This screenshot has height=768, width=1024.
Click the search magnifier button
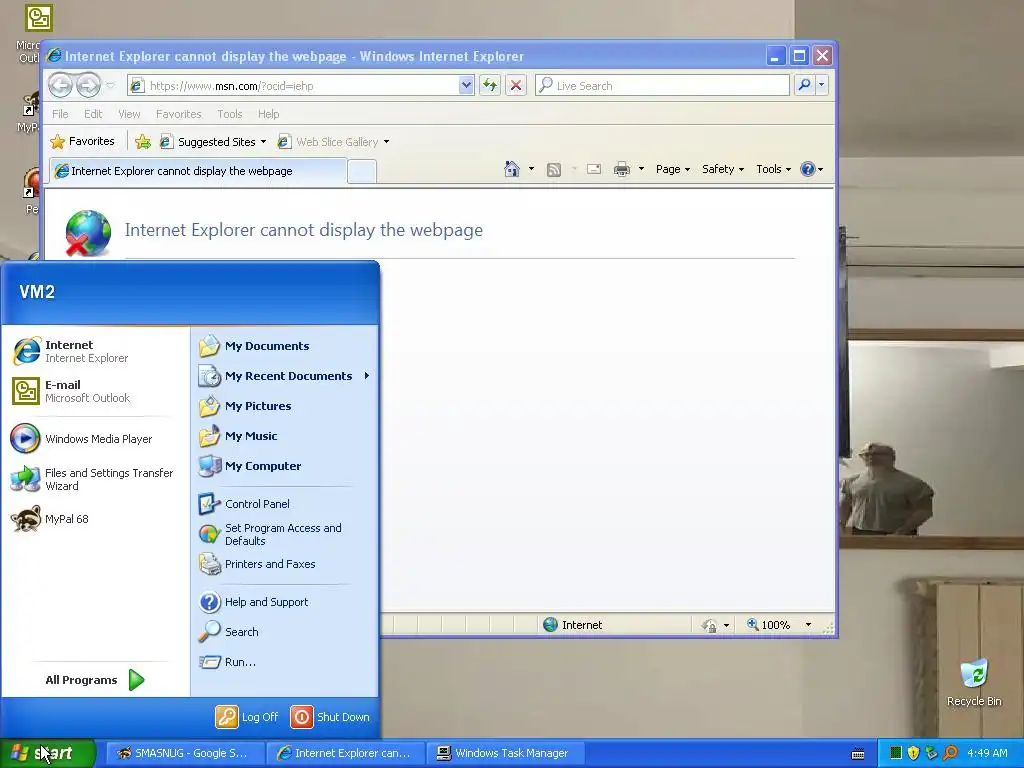tap(805, 85)
